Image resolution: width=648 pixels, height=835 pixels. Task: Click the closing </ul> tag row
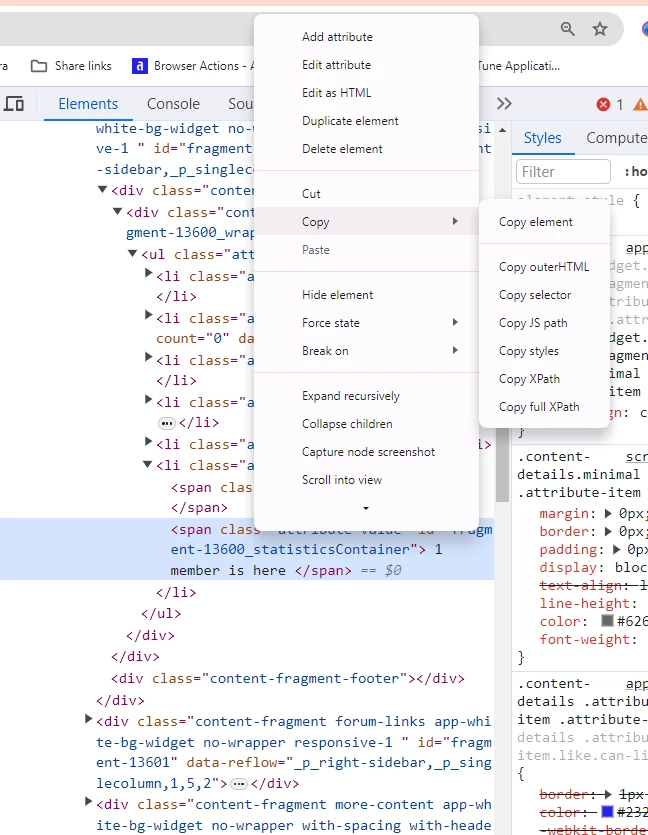coord(161,614)
